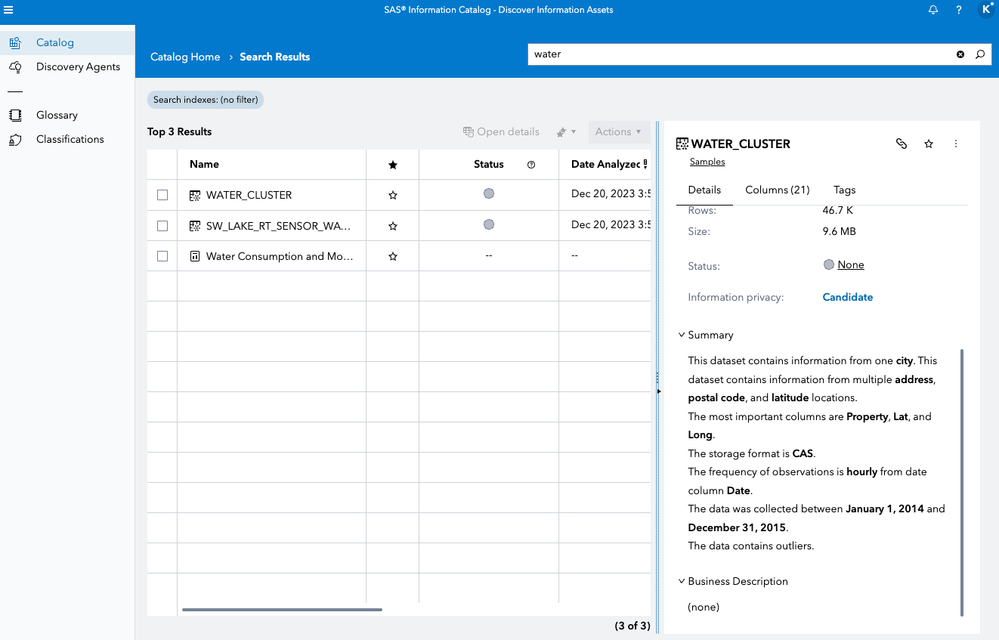The height and width of the screenshot is (640, 999).
Task: Click the favorites star column header
Action: pos(392,165)
